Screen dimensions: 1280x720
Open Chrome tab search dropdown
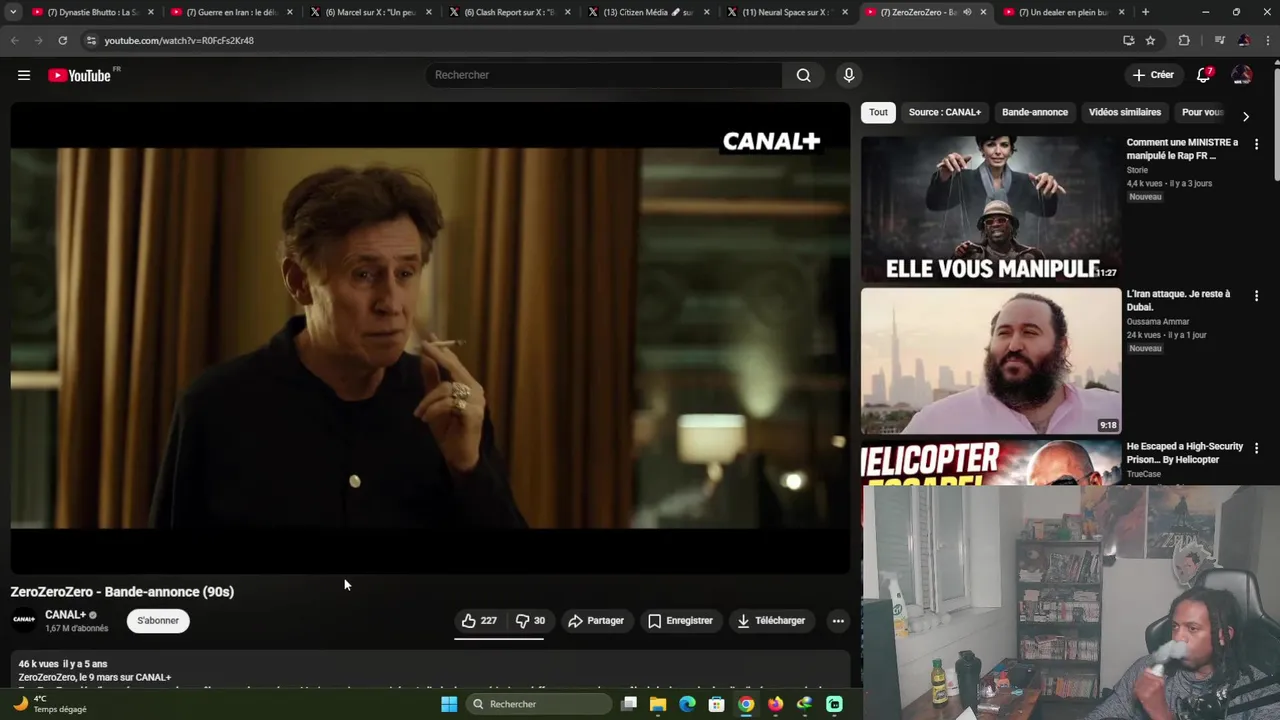(x=13, y=12)
